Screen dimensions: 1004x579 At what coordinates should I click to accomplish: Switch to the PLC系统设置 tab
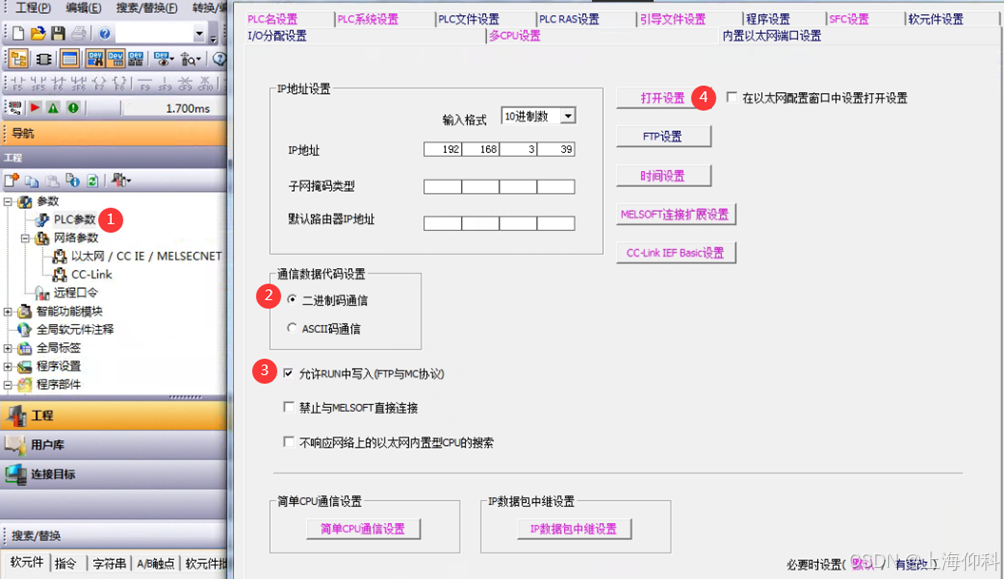[x=366, y=17]
